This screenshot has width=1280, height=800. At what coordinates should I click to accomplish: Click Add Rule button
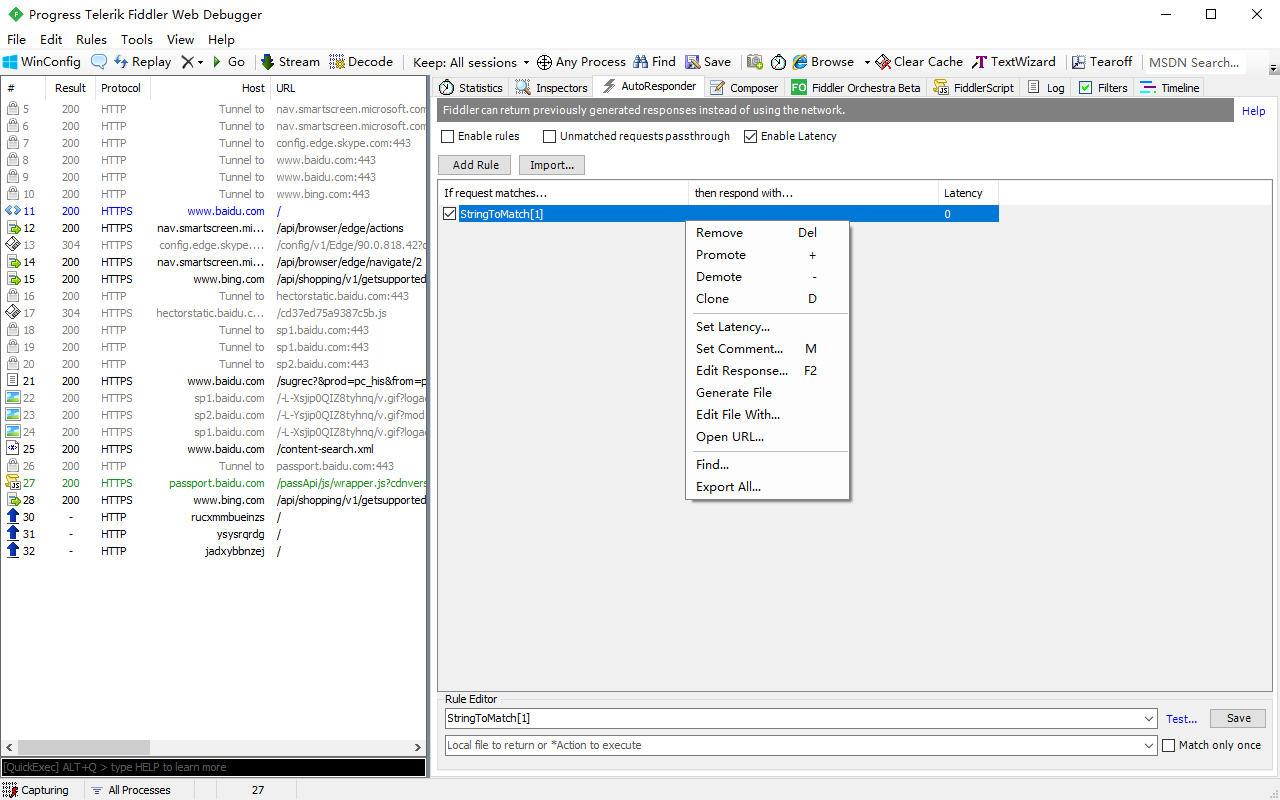[475, 165]
